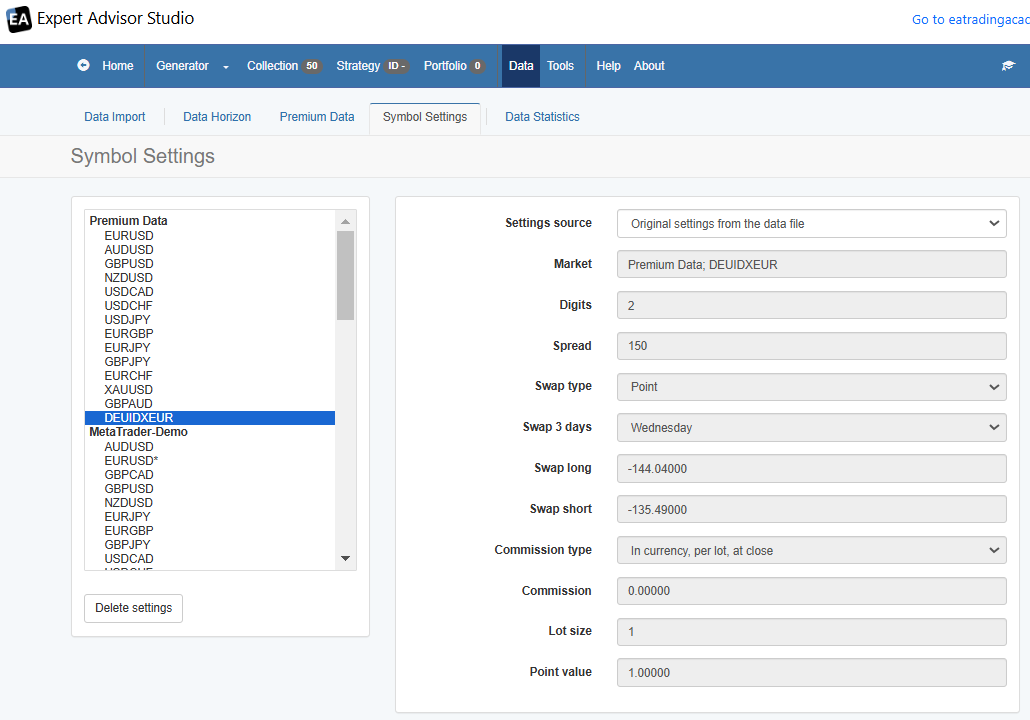
Task: Click the Swap long input field
Action: point(811,468)
